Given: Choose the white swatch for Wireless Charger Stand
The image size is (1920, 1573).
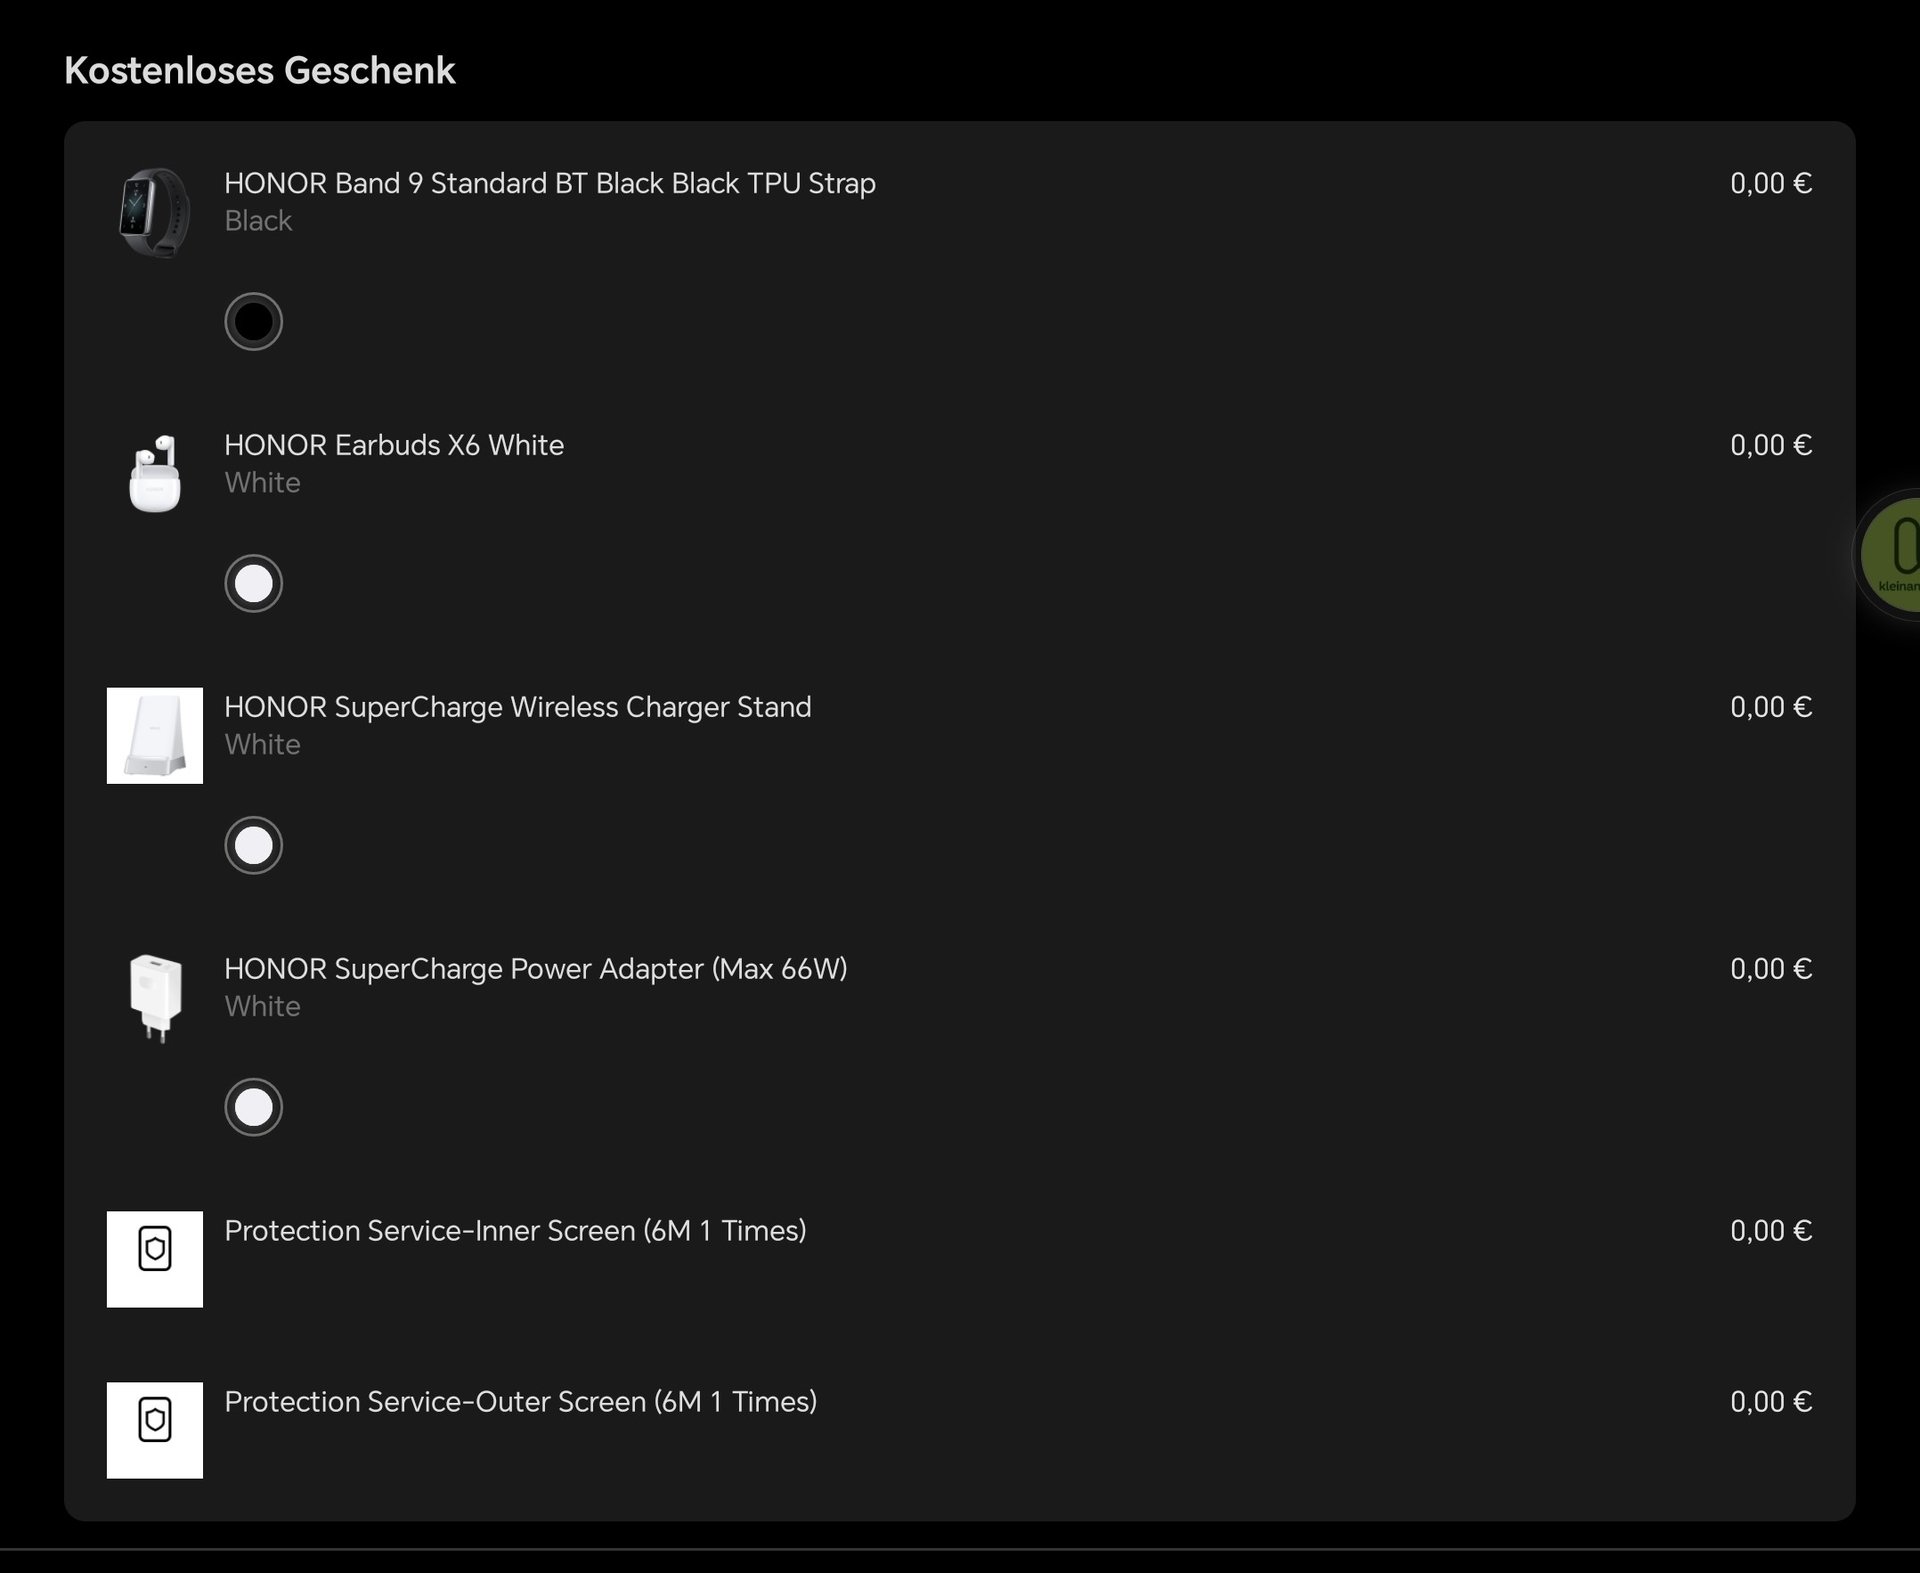Looking at the screenshot, I should [x=253, y=845].
